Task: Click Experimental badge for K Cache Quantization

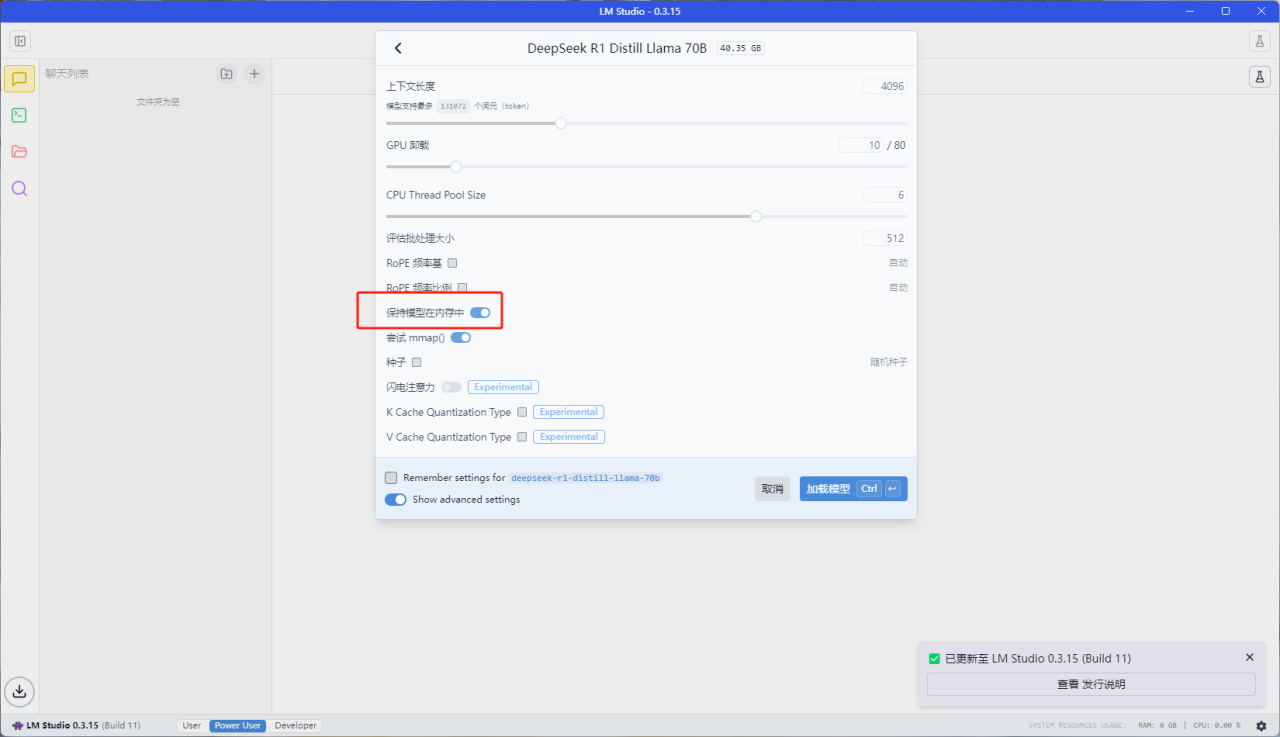Action: pos(568,412)
